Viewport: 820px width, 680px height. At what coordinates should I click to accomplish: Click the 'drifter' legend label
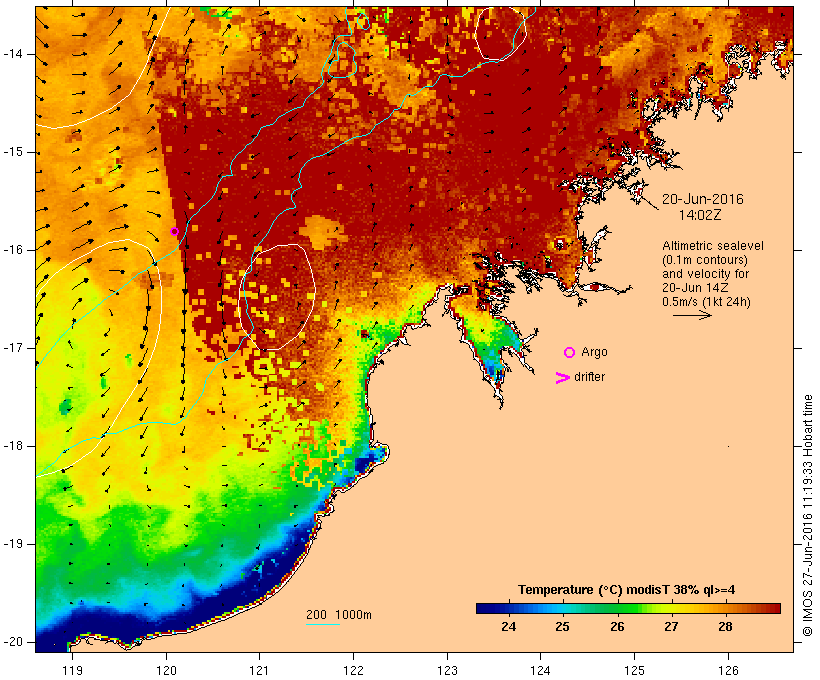589,377
